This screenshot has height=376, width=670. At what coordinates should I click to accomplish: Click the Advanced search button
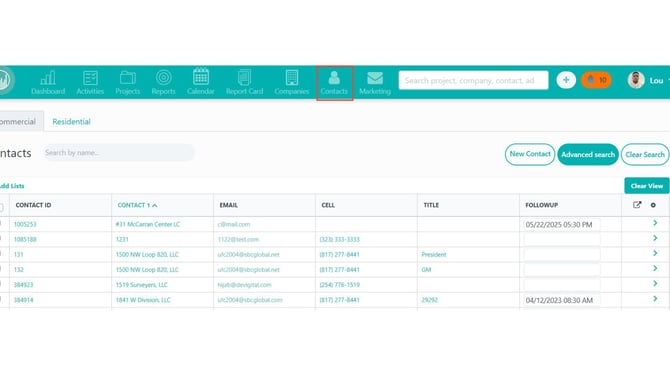click(588, 154)
